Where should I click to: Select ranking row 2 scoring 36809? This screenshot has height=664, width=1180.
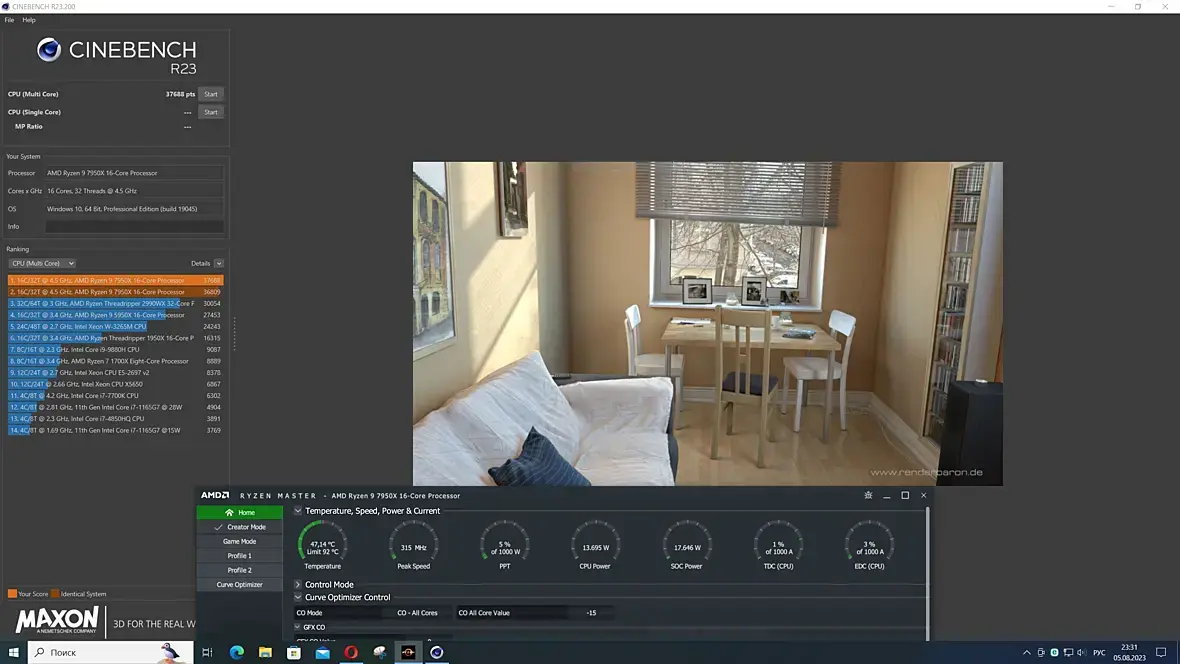[115, 292]
